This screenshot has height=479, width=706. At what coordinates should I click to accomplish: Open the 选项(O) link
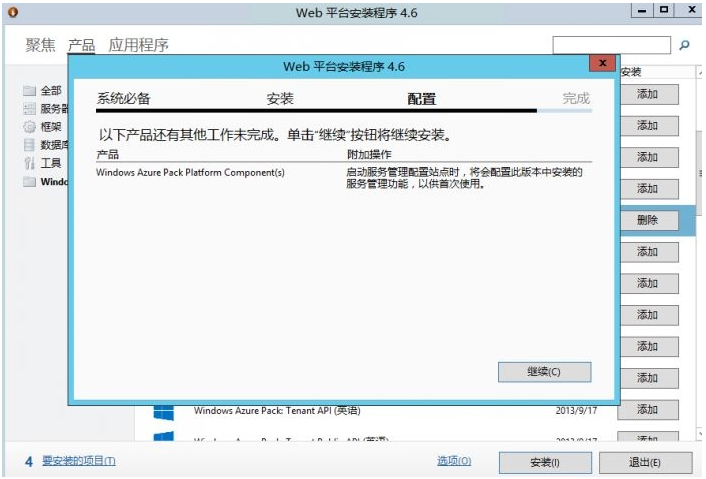pyautogui.click(x=454, y=461)
